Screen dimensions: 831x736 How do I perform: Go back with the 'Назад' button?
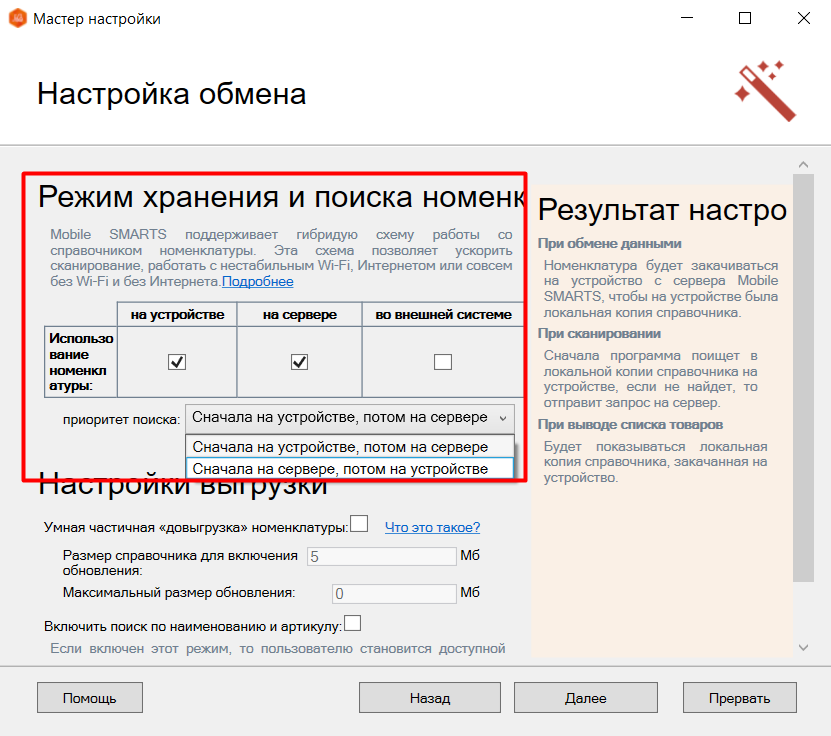coord(430,698)
